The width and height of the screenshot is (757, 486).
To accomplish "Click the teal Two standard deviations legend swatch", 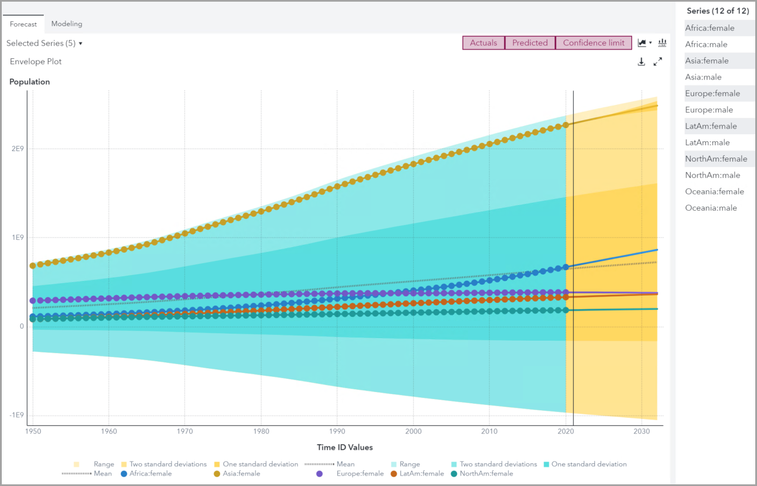I will coord(453,464).
